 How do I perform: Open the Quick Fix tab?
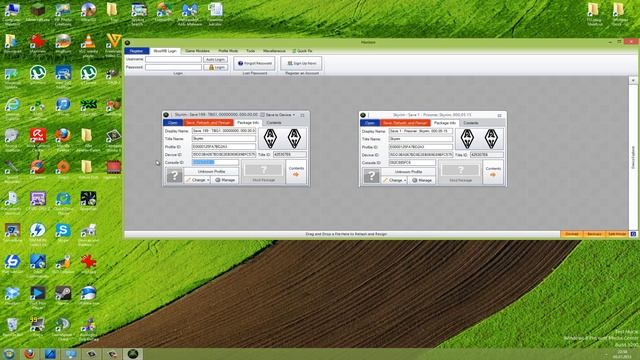click(x=302, y=51)
